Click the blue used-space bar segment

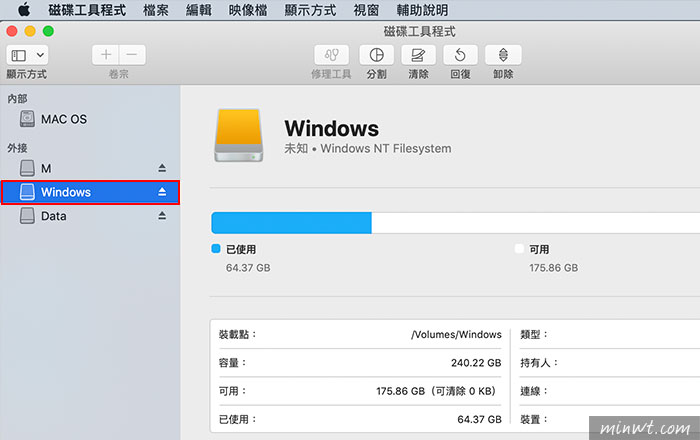tap(292, 223)
